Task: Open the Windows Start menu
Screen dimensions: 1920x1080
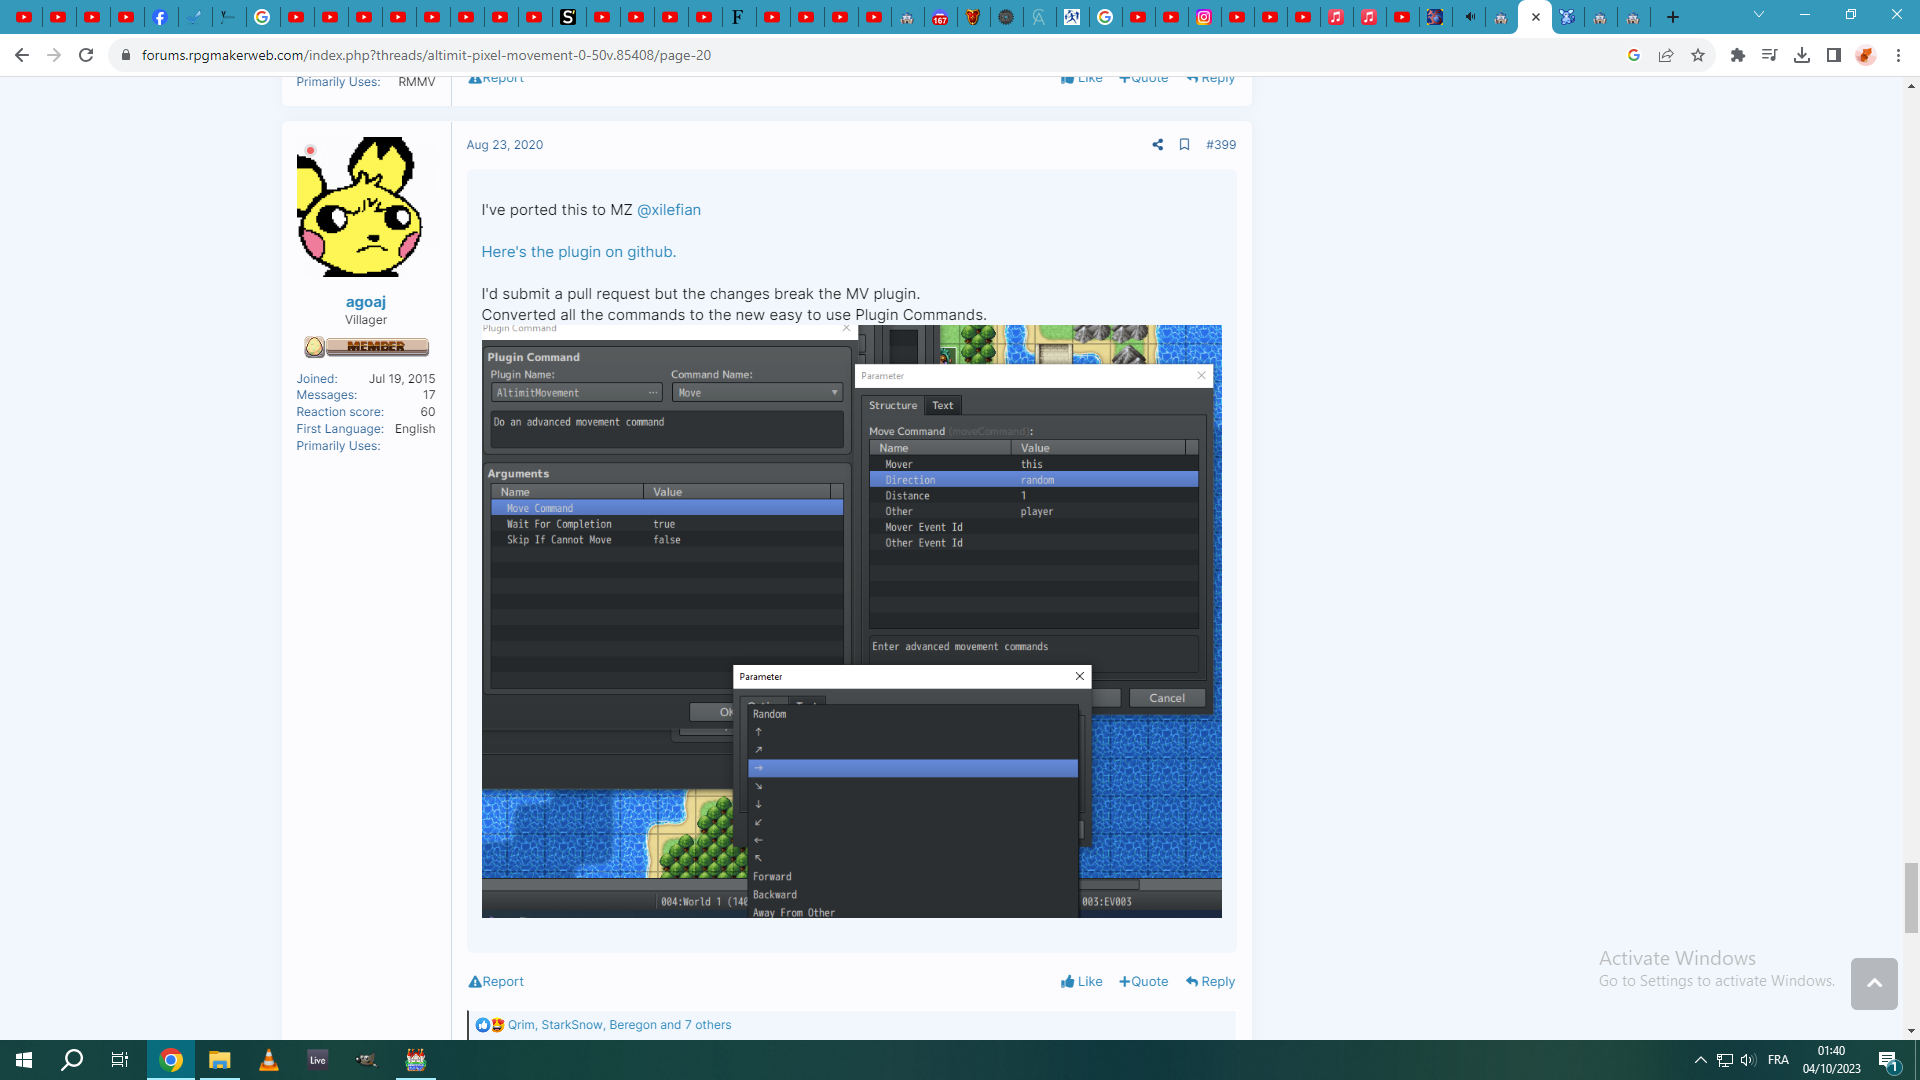Action: [x=24, y=1060]
